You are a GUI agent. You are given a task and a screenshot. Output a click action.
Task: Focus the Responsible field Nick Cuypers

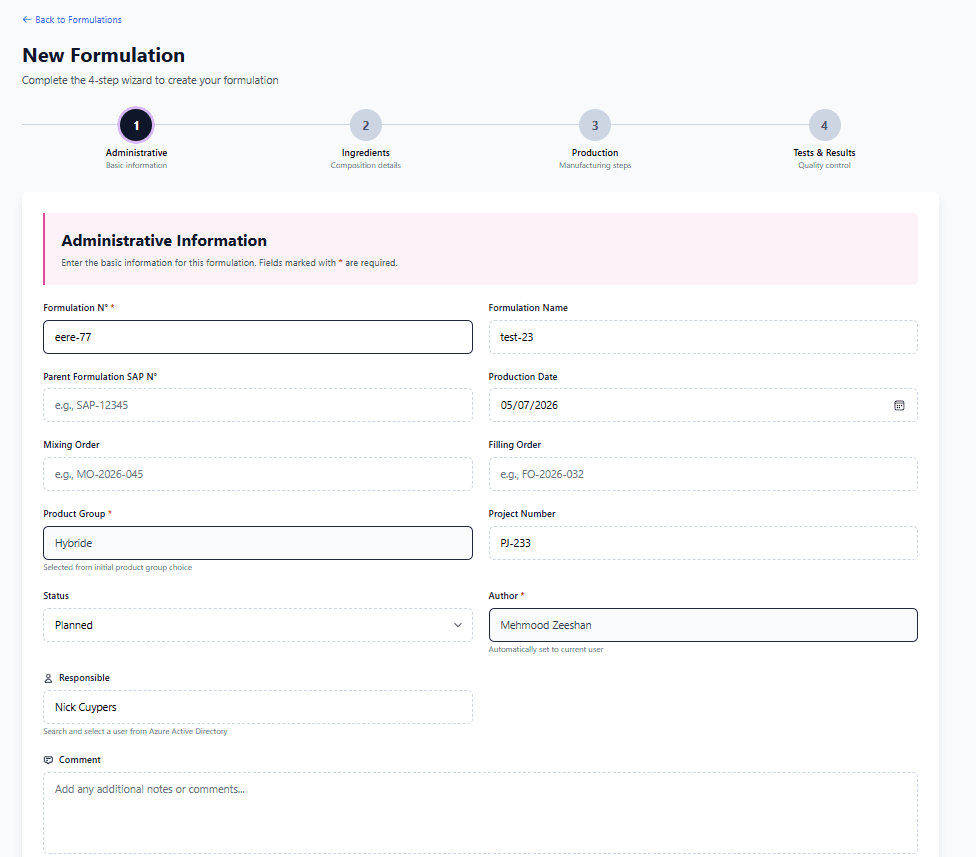click(258, 707)
